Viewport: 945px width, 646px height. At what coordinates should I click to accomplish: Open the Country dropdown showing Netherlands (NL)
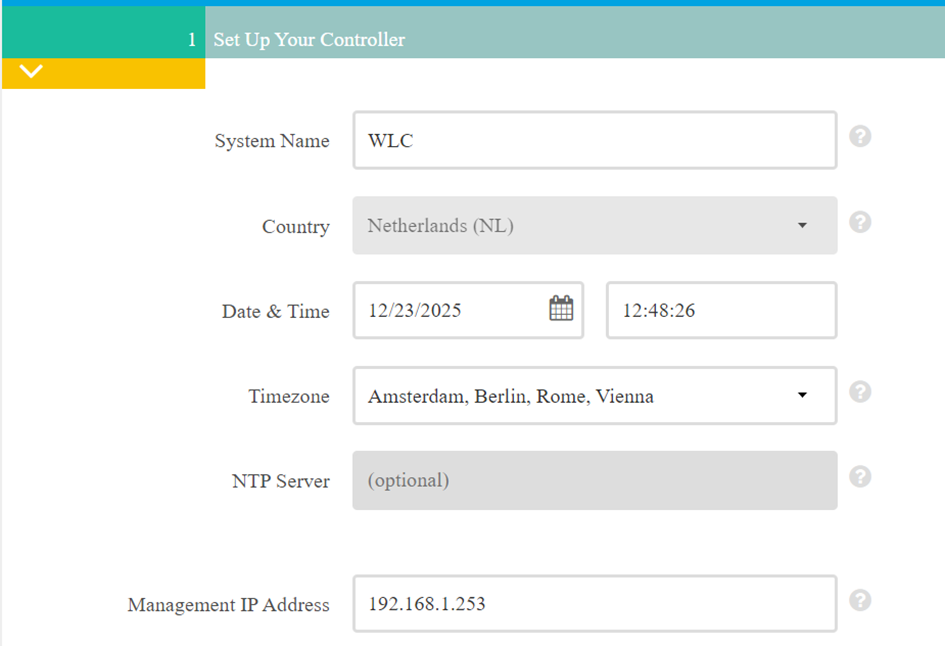pos(594,226)
